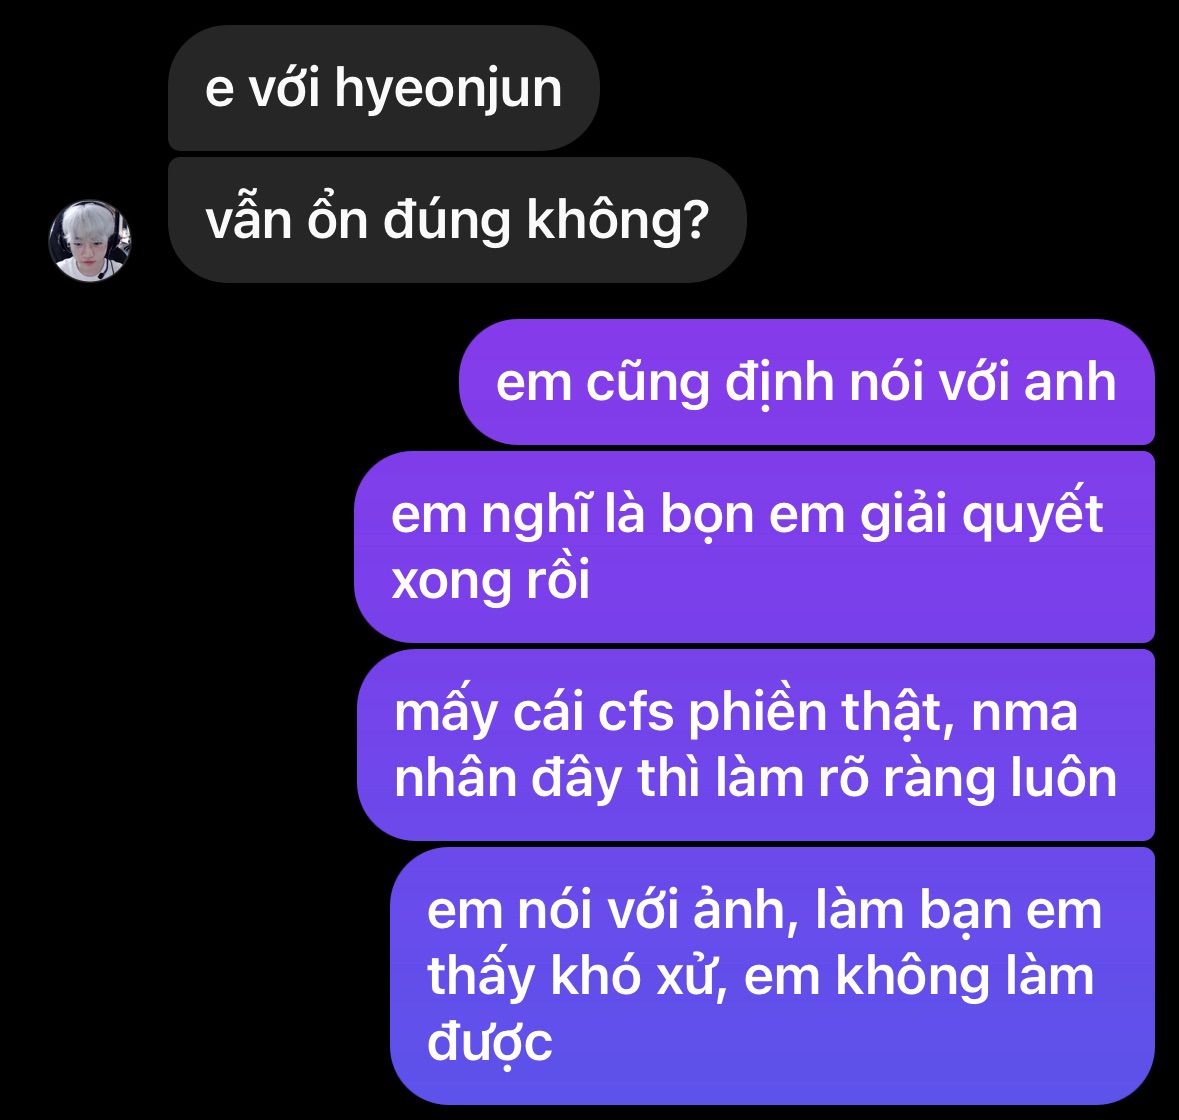Click the word "nma" in the cfs message
Image resolution: width=1179 pixels, height=1120 pixels.
pyautogui.click(x=1024, y=714)
